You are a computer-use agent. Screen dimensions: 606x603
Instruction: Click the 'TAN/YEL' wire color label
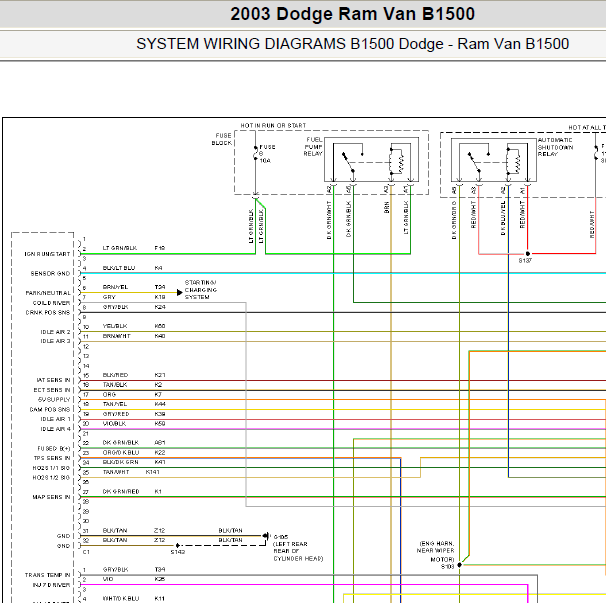(115, 404)
